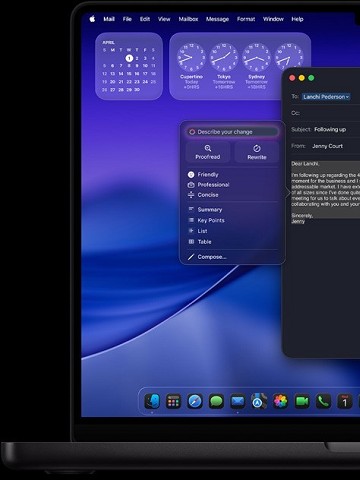The image size is (360, 480).
Task: Click date 10 in calendar widget
Action: point(145,66)
